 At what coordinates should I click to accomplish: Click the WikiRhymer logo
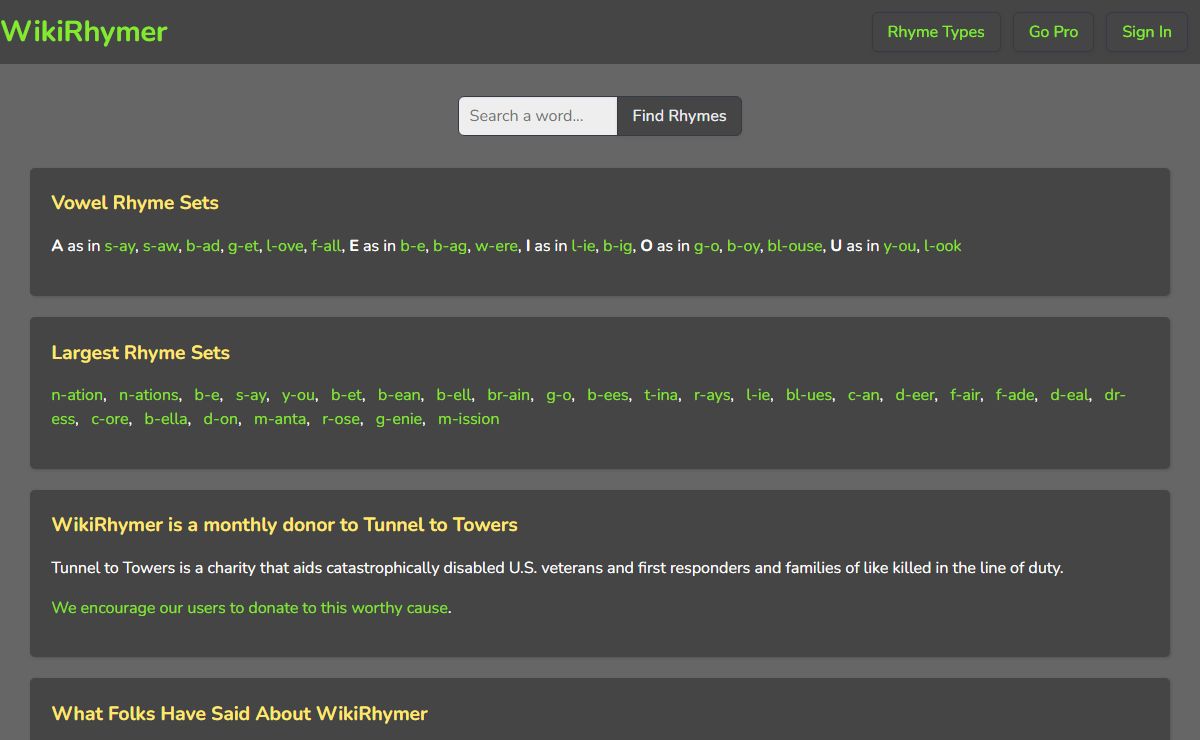point(84,32)
